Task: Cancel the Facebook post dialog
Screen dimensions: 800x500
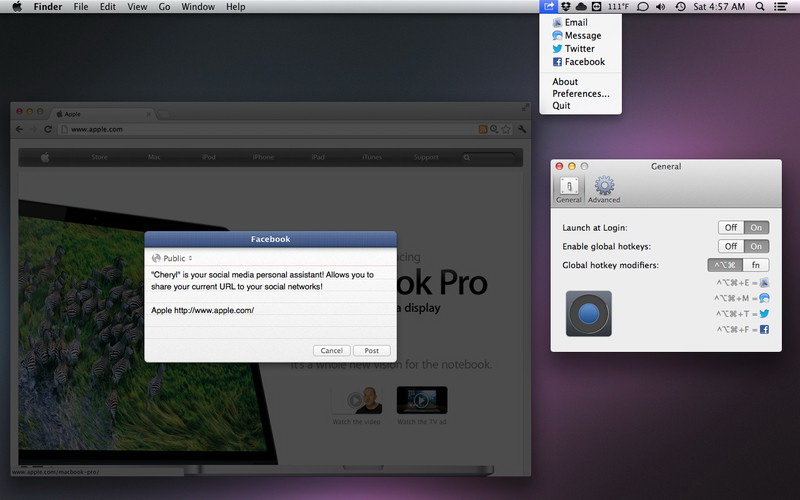Action: (x=332, y=351)
